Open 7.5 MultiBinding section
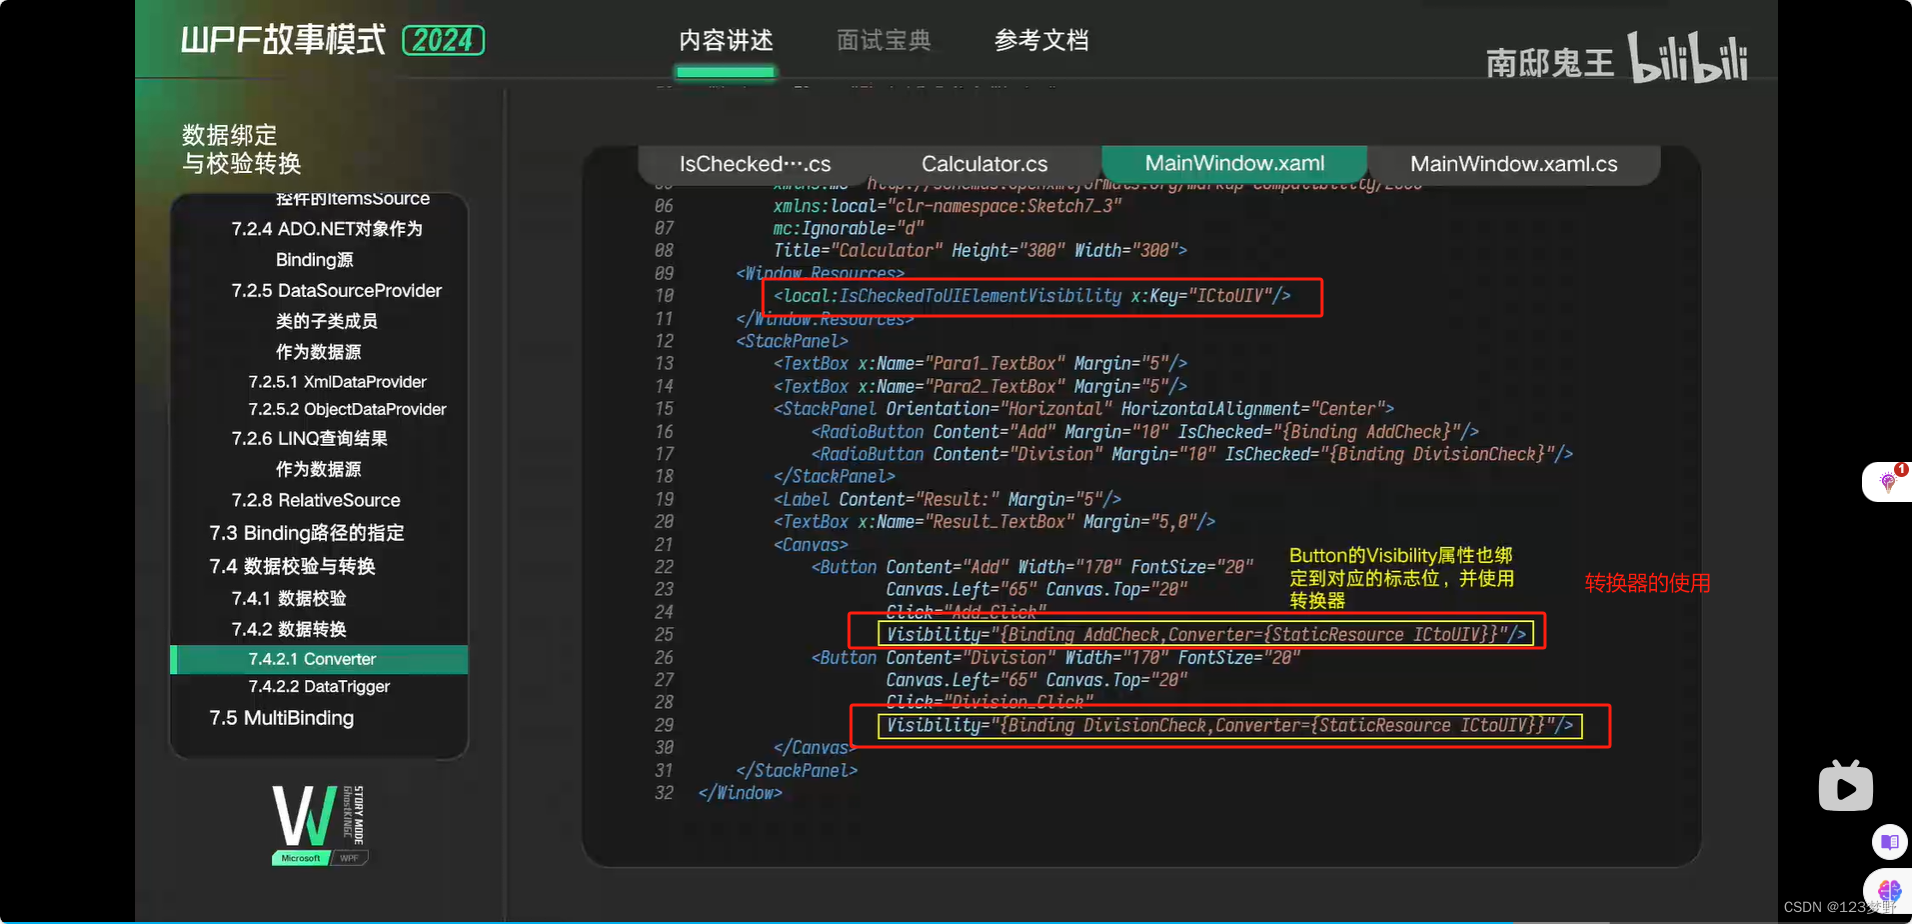Image resolution: width=1912 pixels, height=924 pixels. (x=281, y=718)
